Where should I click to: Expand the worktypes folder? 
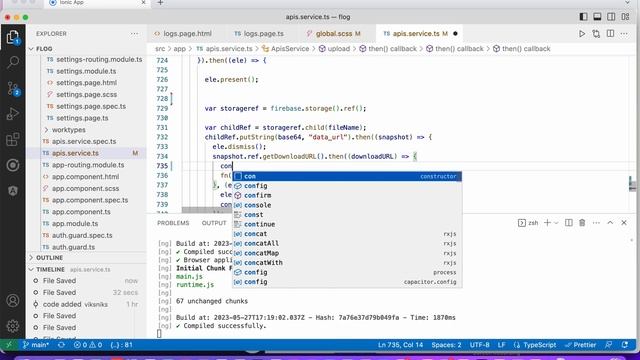pyautogui.click(x=69, y=130)
